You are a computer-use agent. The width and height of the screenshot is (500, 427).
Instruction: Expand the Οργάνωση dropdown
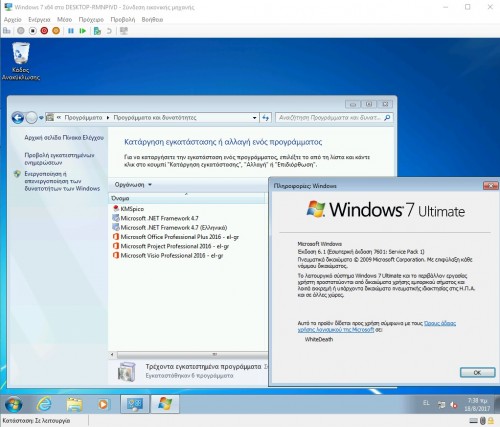133,185
